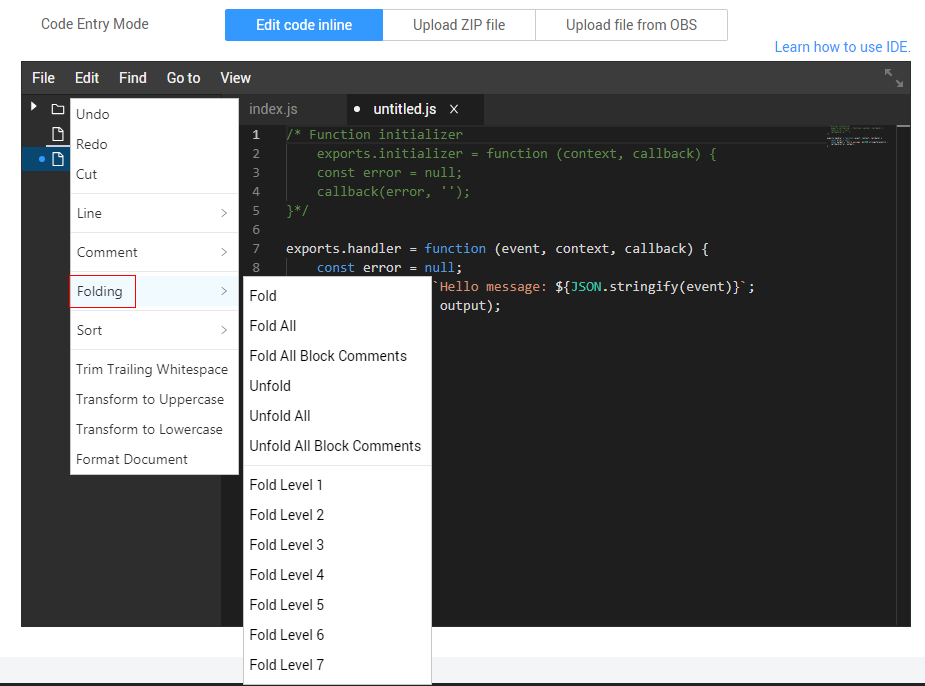Click Transform to Uppercase
The width and height of the screenshot is (925, 686).
point(154,399)
